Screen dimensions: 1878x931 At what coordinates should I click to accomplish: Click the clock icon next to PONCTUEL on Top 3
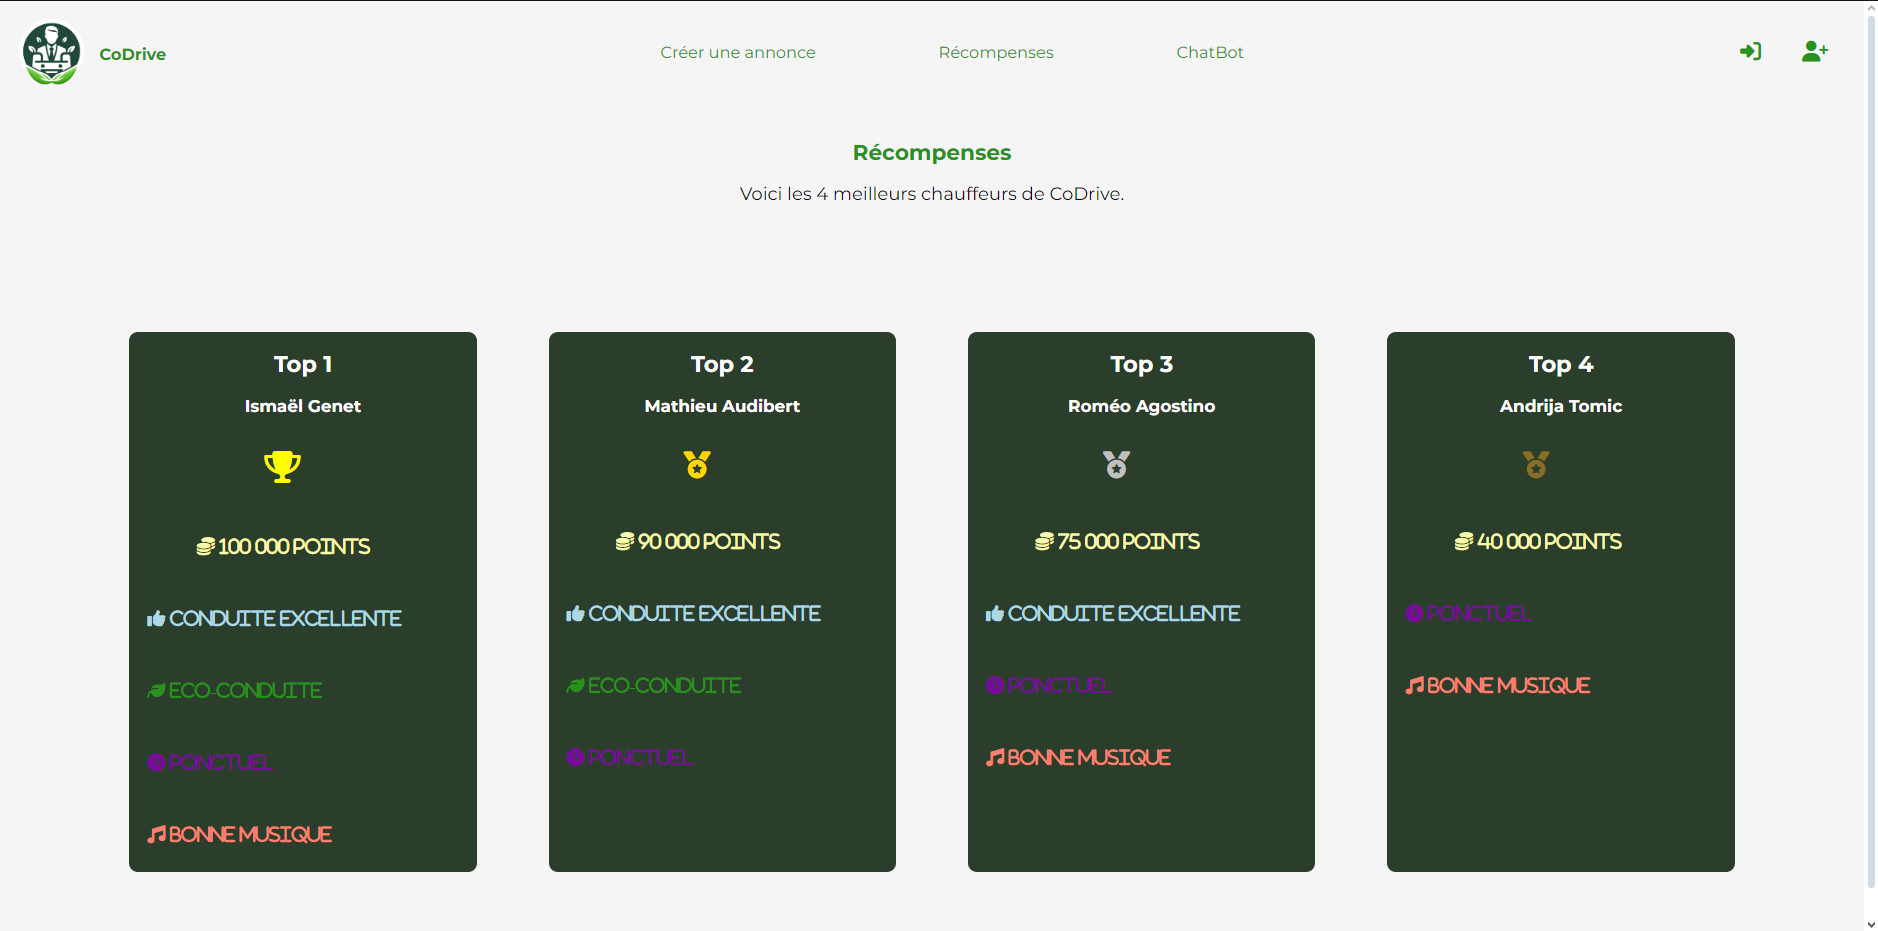[992, 685]
